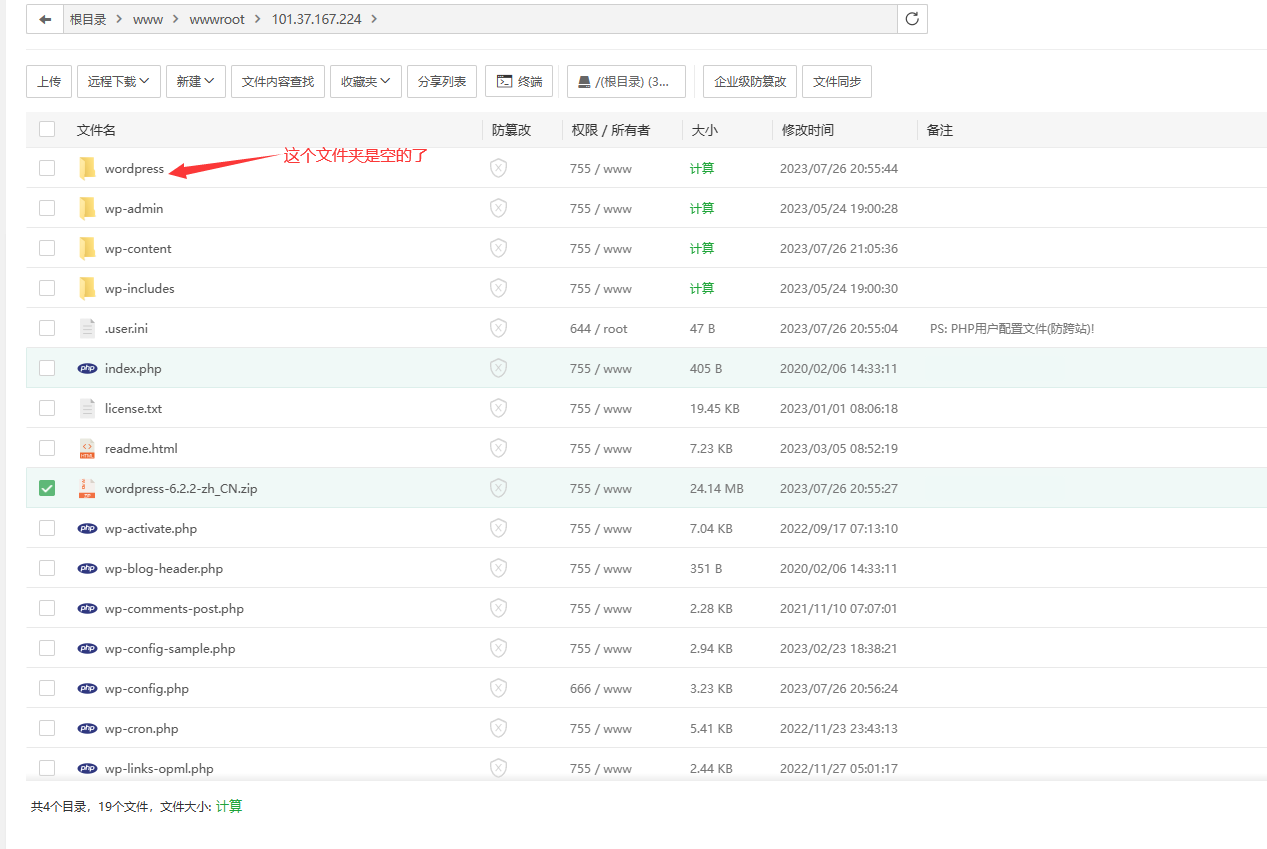The height and width of the screenshot is (849, 1267).
Task: Expand the 收藏夹 dropdown
Action: [x=365, y=81]
